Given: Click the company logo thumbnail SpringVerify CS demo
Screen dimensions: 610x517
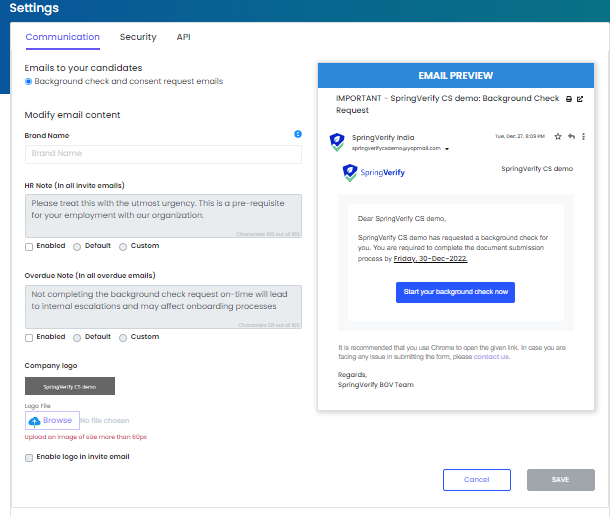Looking at the screenshot, I should [70, 386].
